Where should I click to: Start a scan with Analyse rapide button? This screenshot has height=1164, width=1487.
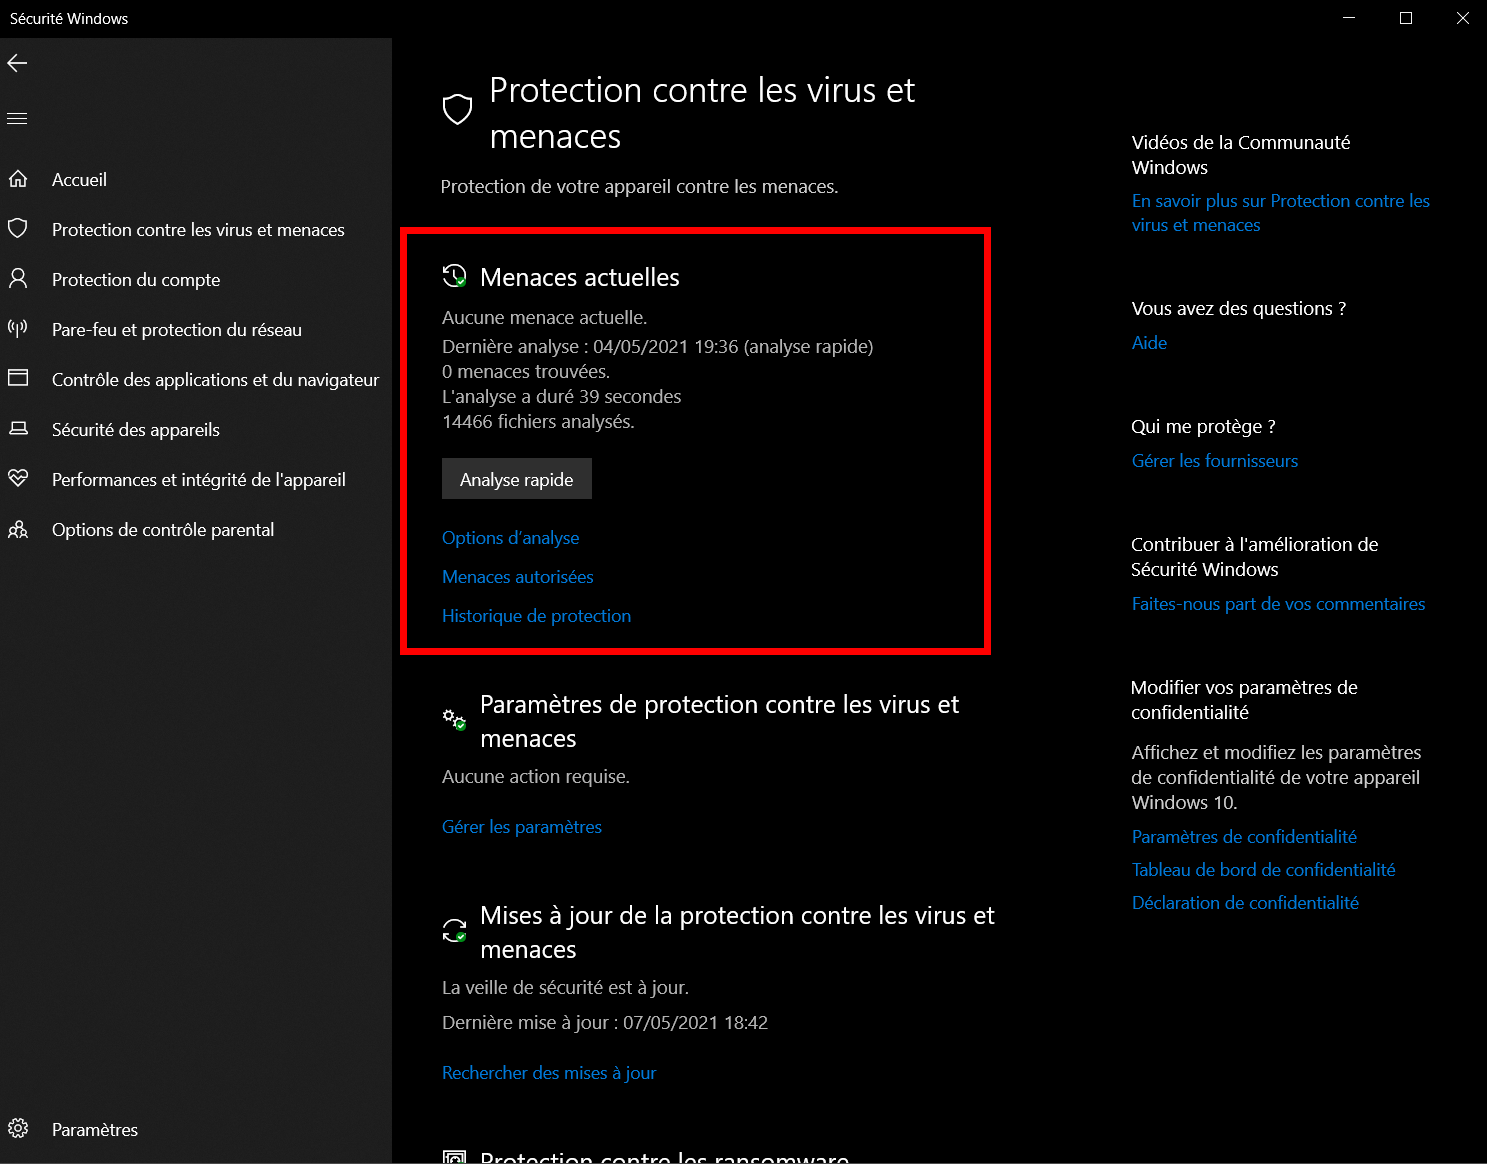pyautogui.click(x=517, y=479)
